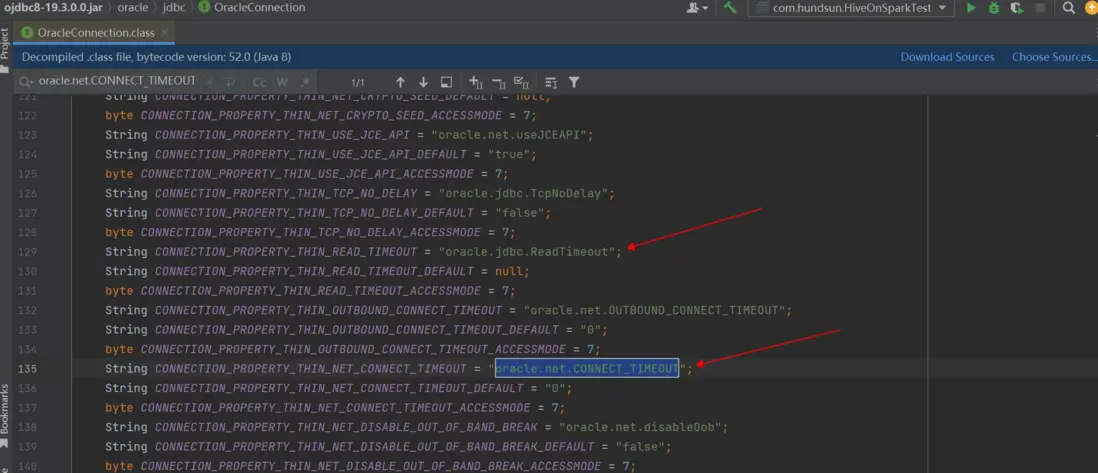Image resolution: width=1098 pixels, height=473 pixels.
Task: Open Search Everywhere magnifier icon
Action: pyautogui.click(x=1068, y=8)
